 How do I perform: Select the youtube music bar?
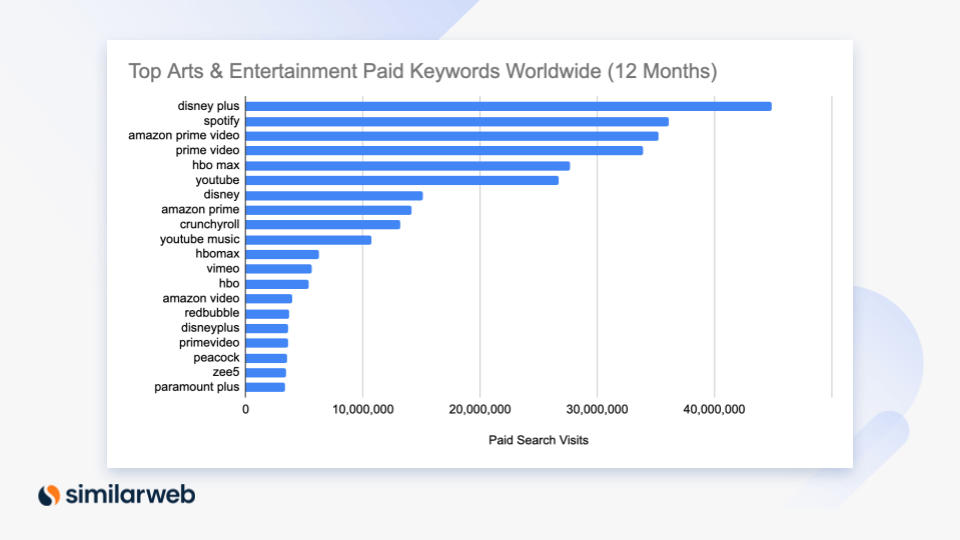(x=309, y=240)
